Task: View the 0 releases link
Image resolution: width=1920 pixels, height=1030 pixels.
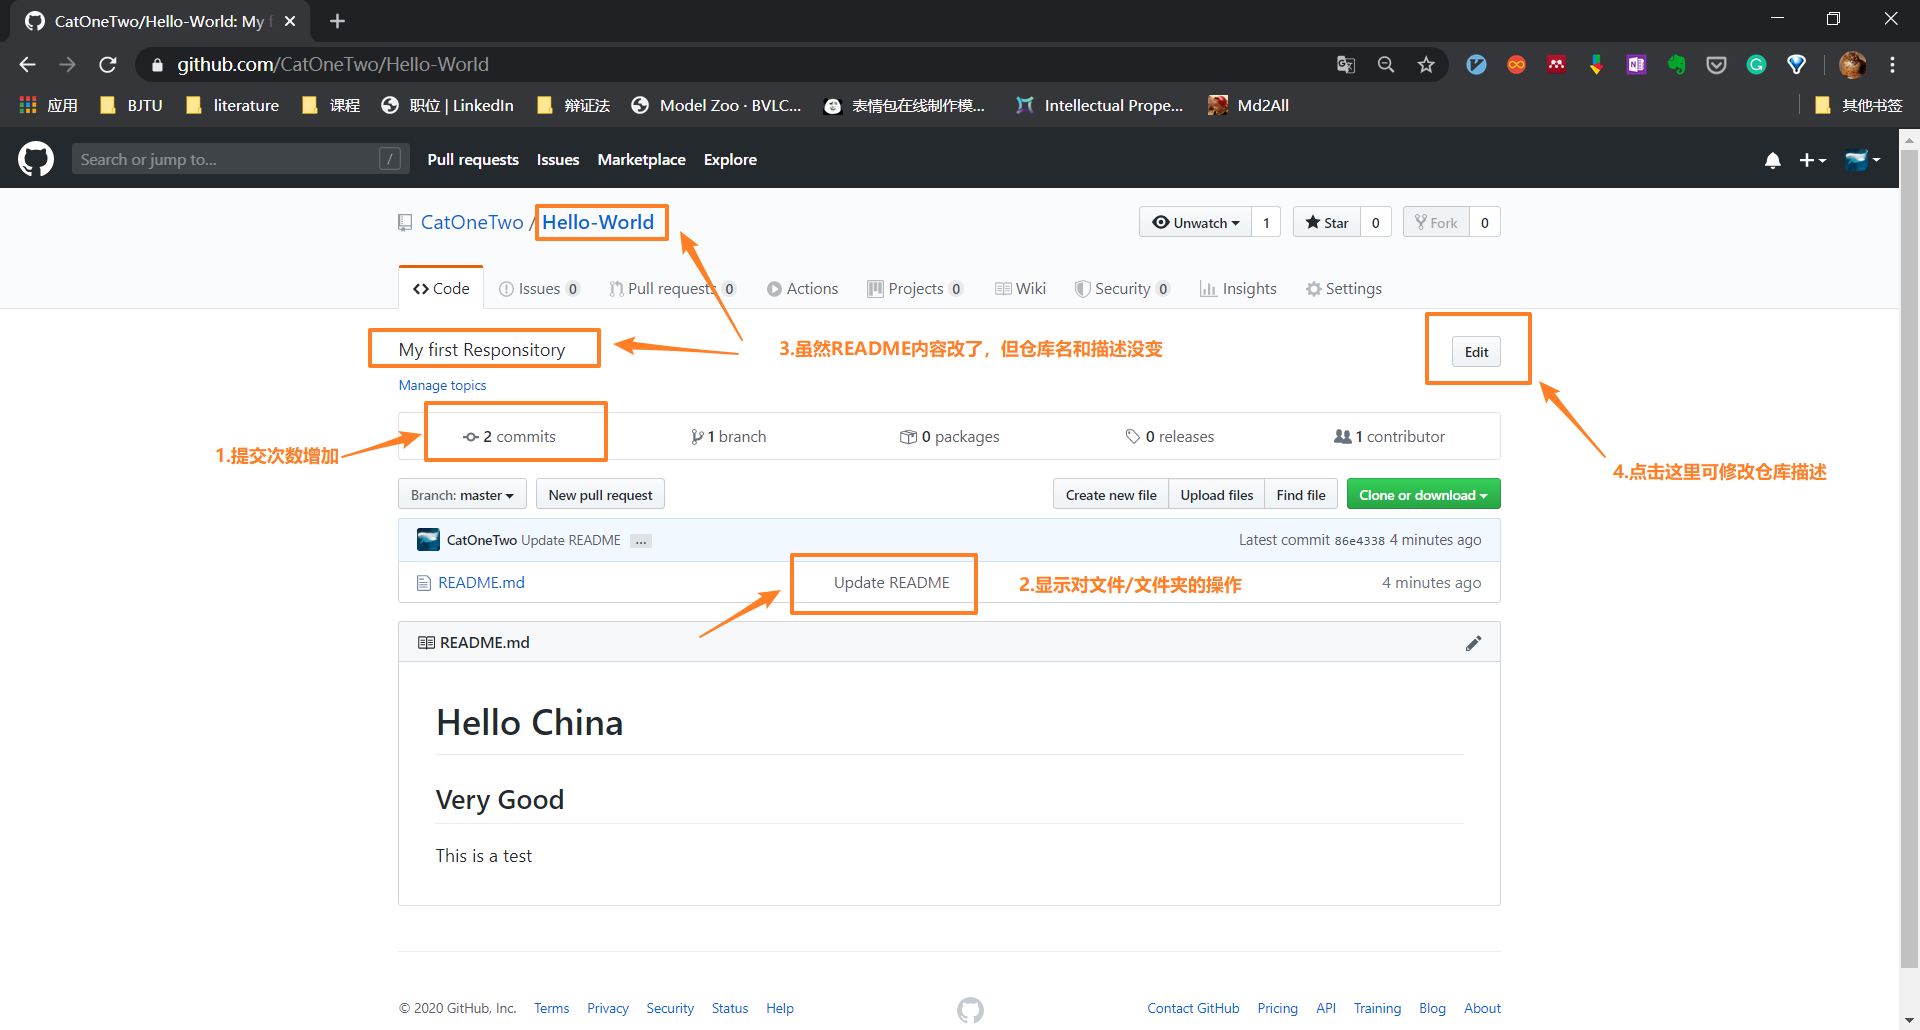Action: point(1169,437)
